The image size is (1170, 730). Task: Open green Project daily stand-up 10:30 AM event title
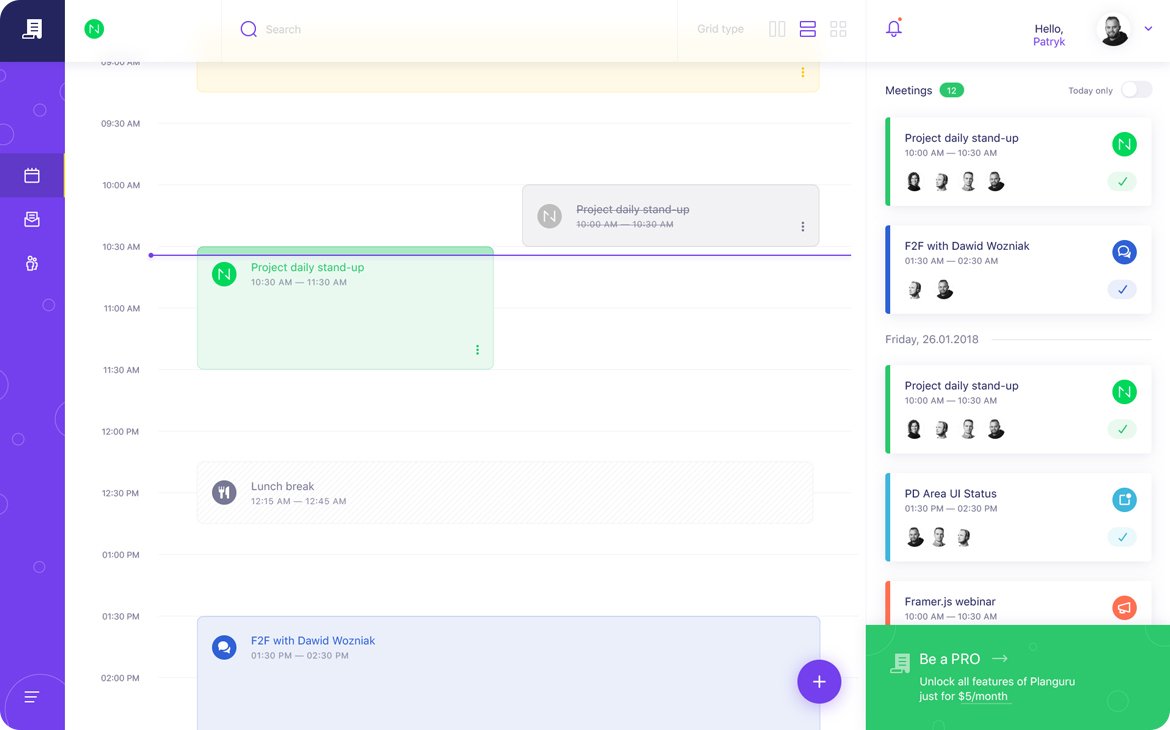(307, 267)
